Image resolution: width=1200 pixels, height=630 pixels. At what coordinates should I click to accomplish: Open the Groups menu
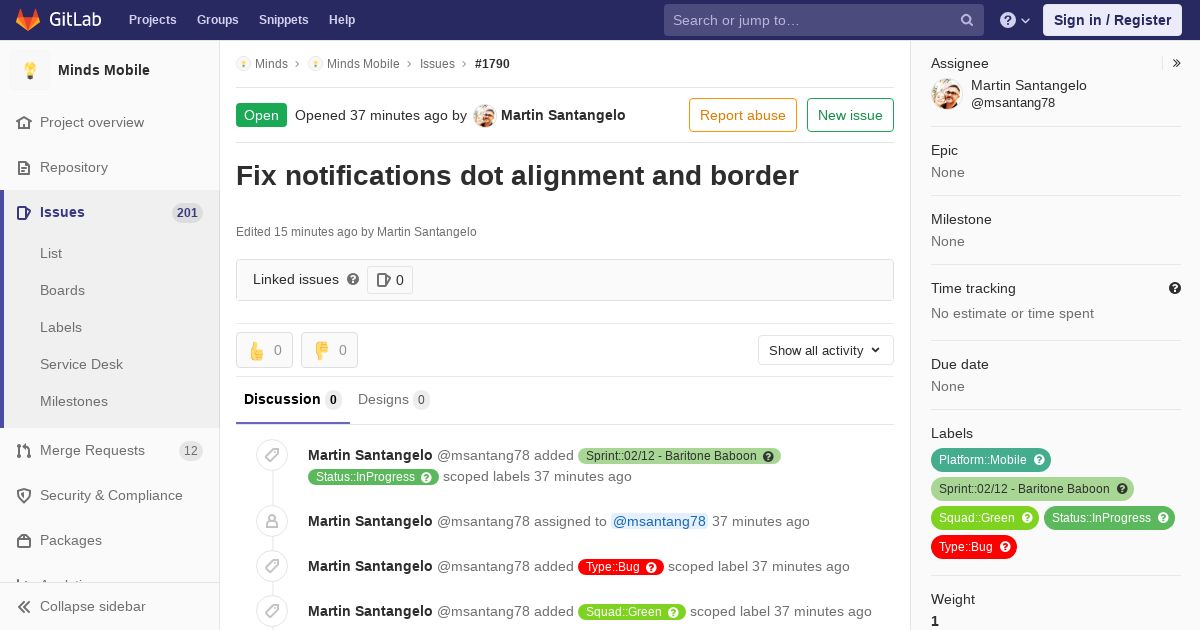(218, 20)
